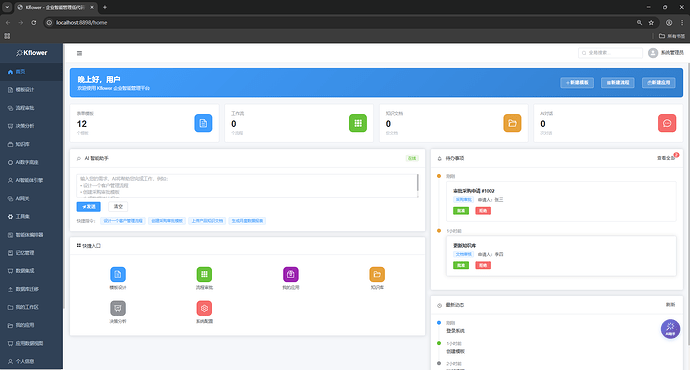Click the zoom magnifier icon in address bar
The height and width of the screenshot is (370, 690).
[639, 22]
